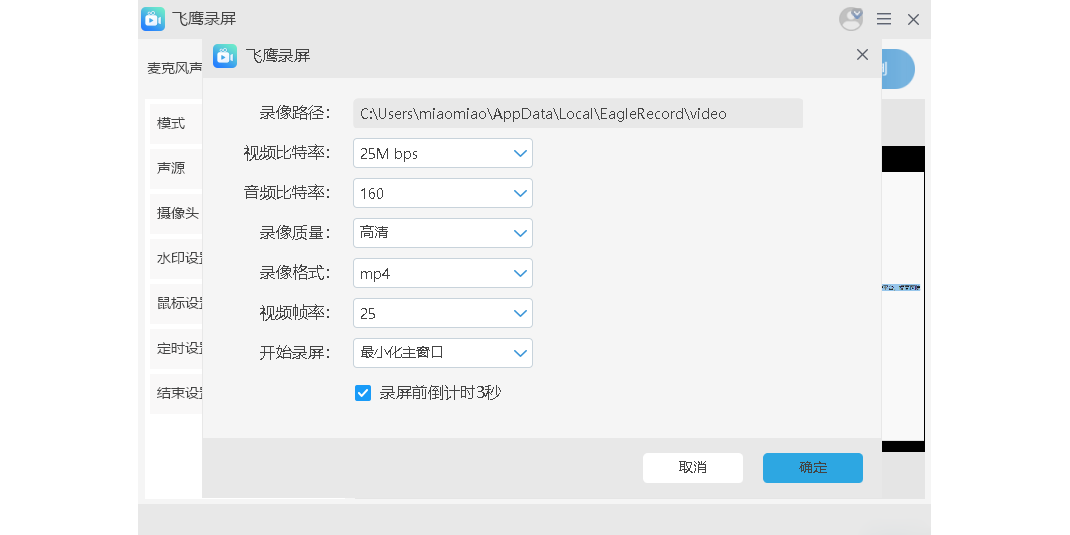Confirm settings with the 确定 button
This screenshot has width=1070, height=535.
pyautogui.click(x=812, y=468)
